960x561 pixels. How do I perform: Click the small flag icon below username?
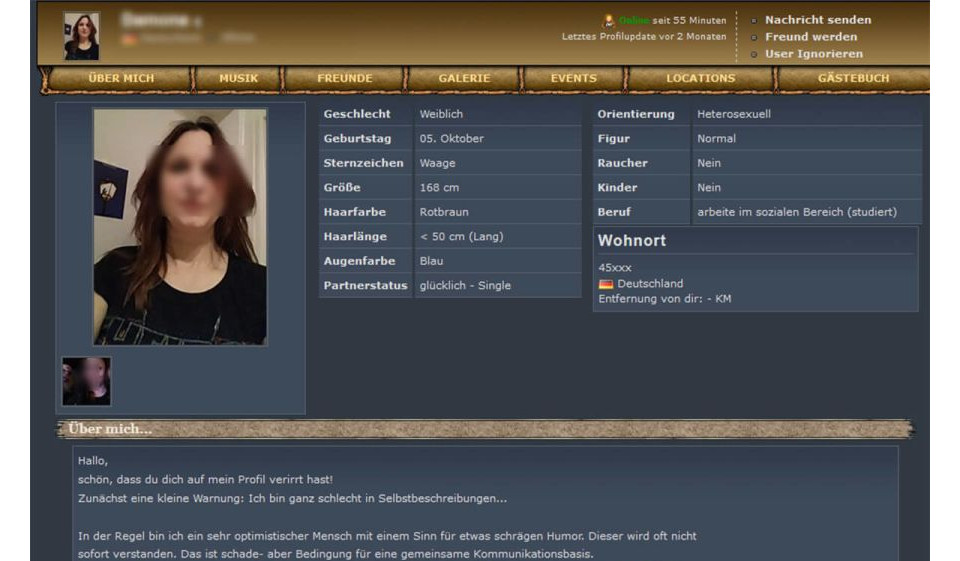click(x=129, y=39)
